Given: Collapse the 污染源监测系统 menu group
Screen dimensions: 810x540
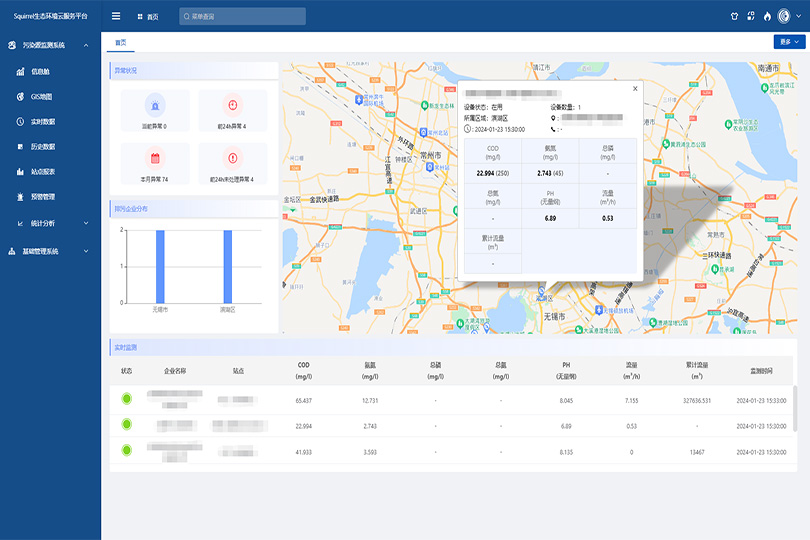Looking at the screenshot, I should point(50,45).
